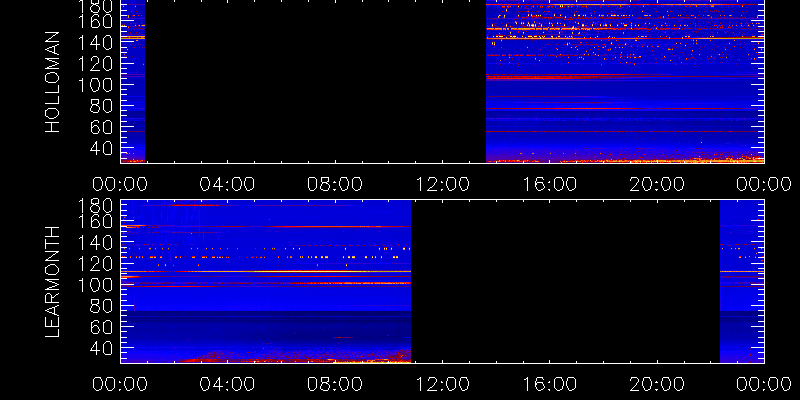
Task: Pick the 180 frequency label on Learmonth axis
Action: pos(96,207)
